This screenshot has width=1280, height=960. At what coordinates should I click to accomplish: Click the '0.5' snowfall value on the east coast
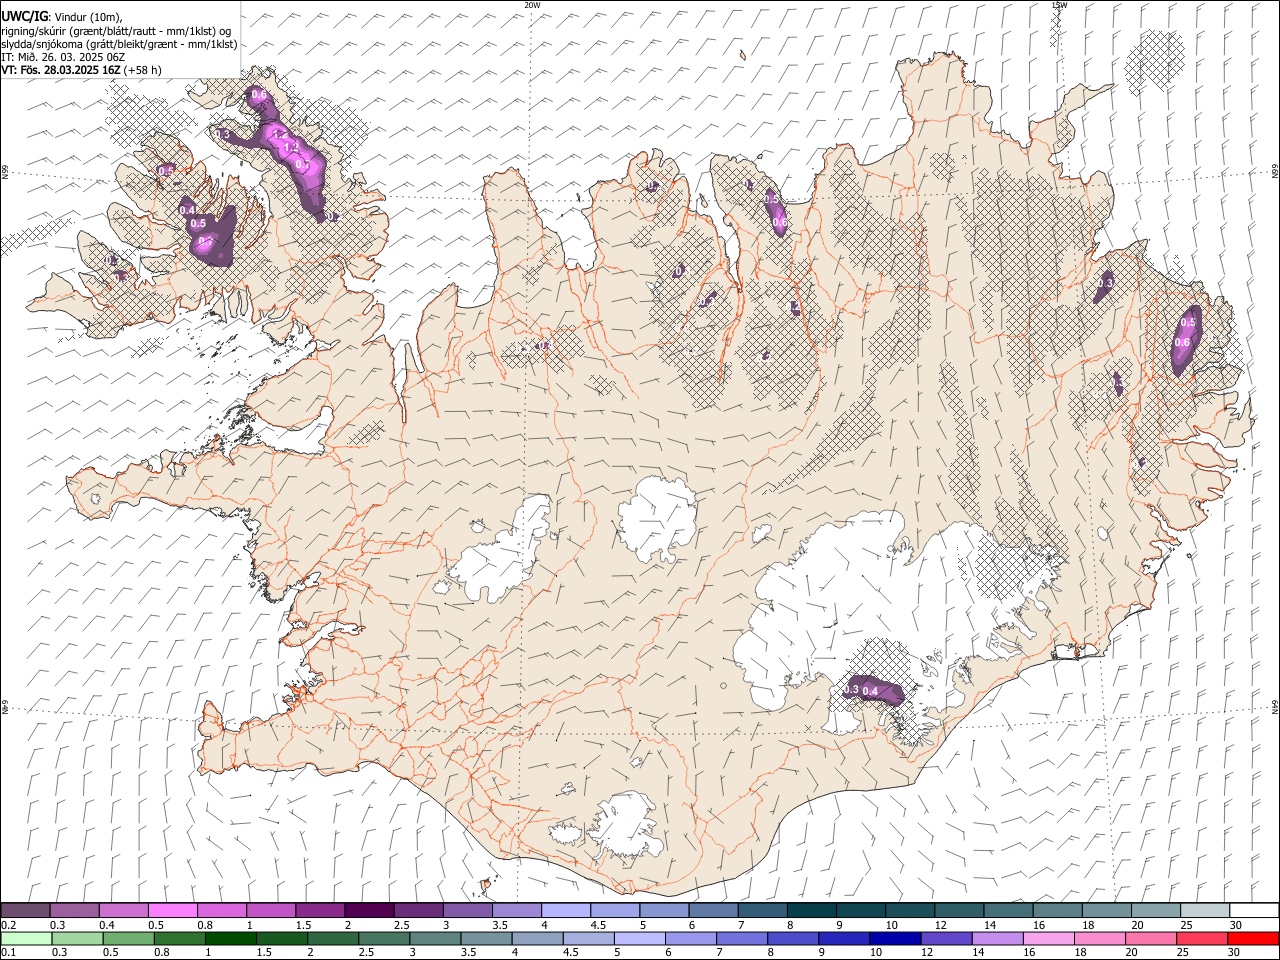pos(1188,322)
